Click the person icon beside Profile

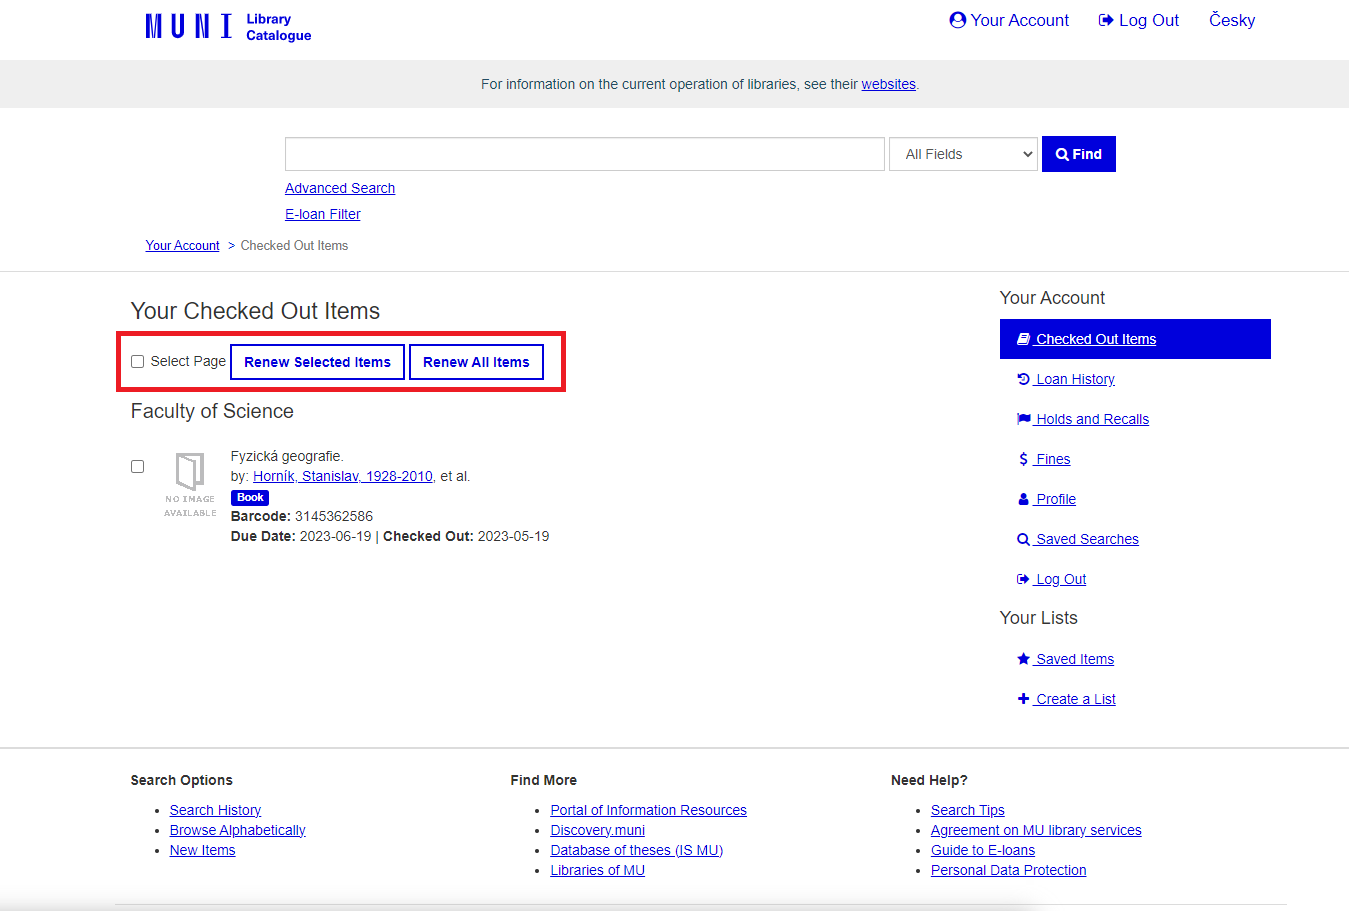pos(1023,499)
